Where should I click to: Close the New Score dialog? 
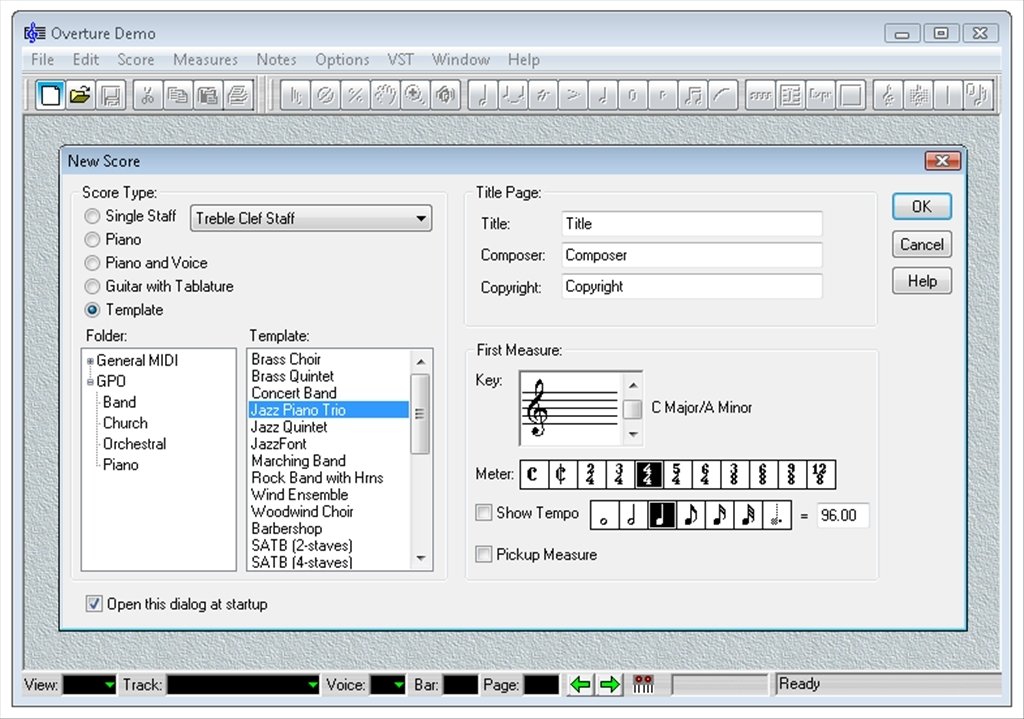942,161
